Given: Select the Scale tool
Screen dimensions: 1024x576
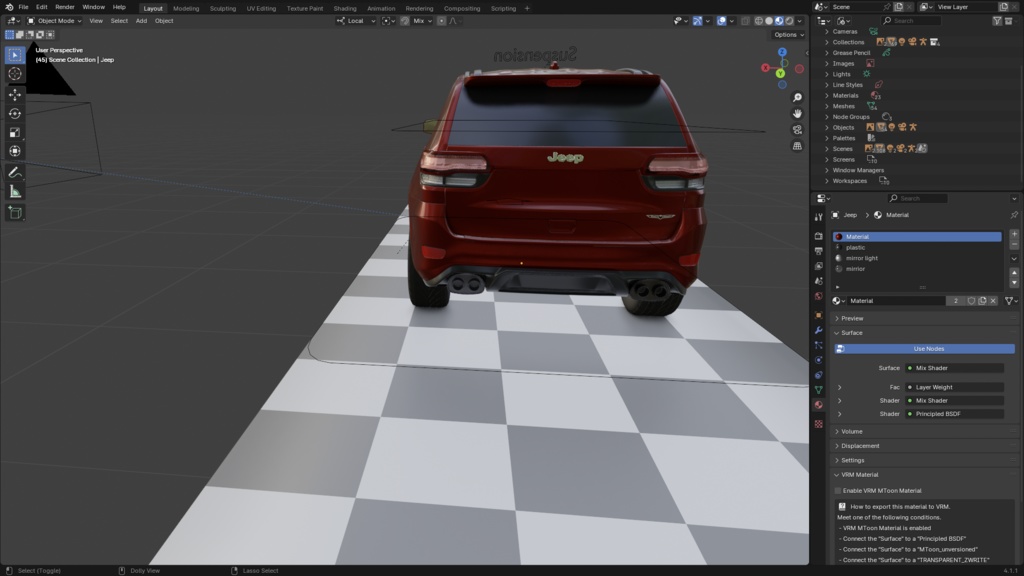Looking at the screenshot, I should click(15, 133).
